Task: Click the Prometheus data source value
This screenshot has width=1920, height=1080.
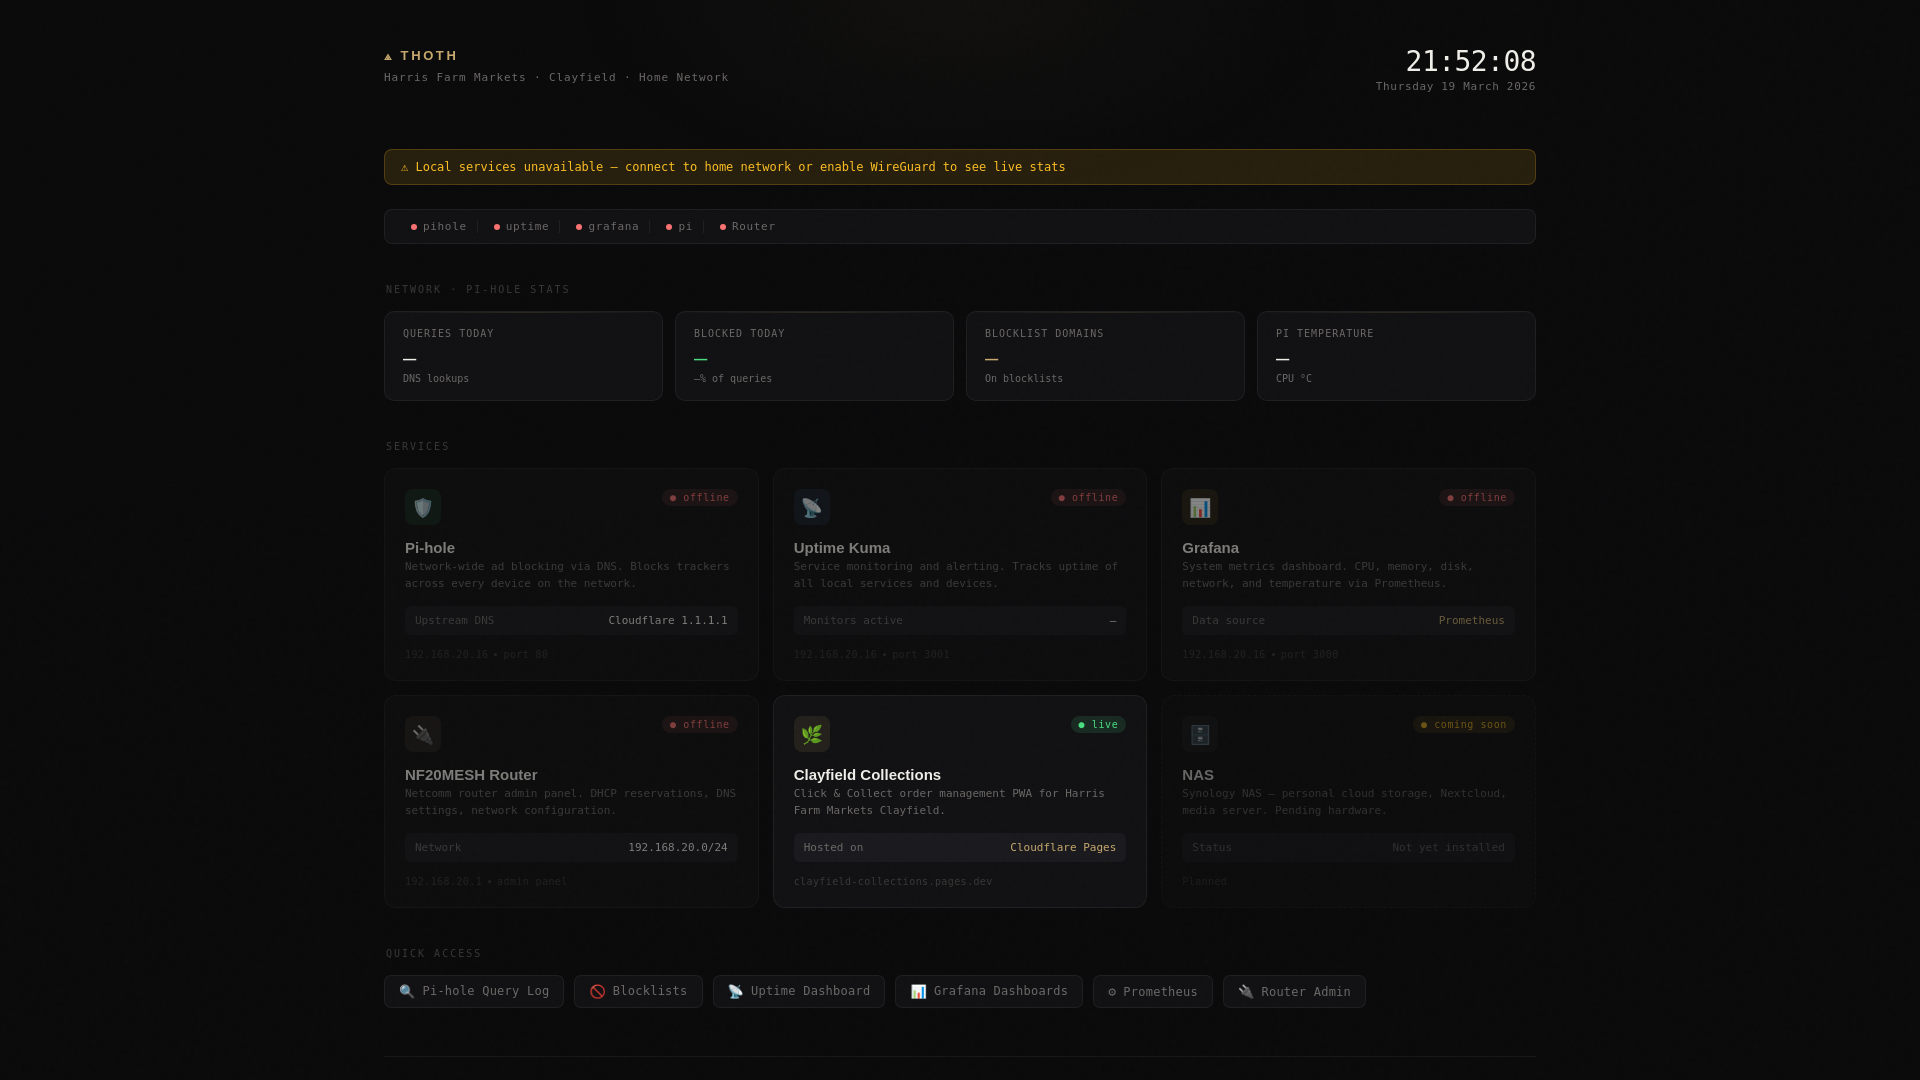Action: tap(1471, 621)
